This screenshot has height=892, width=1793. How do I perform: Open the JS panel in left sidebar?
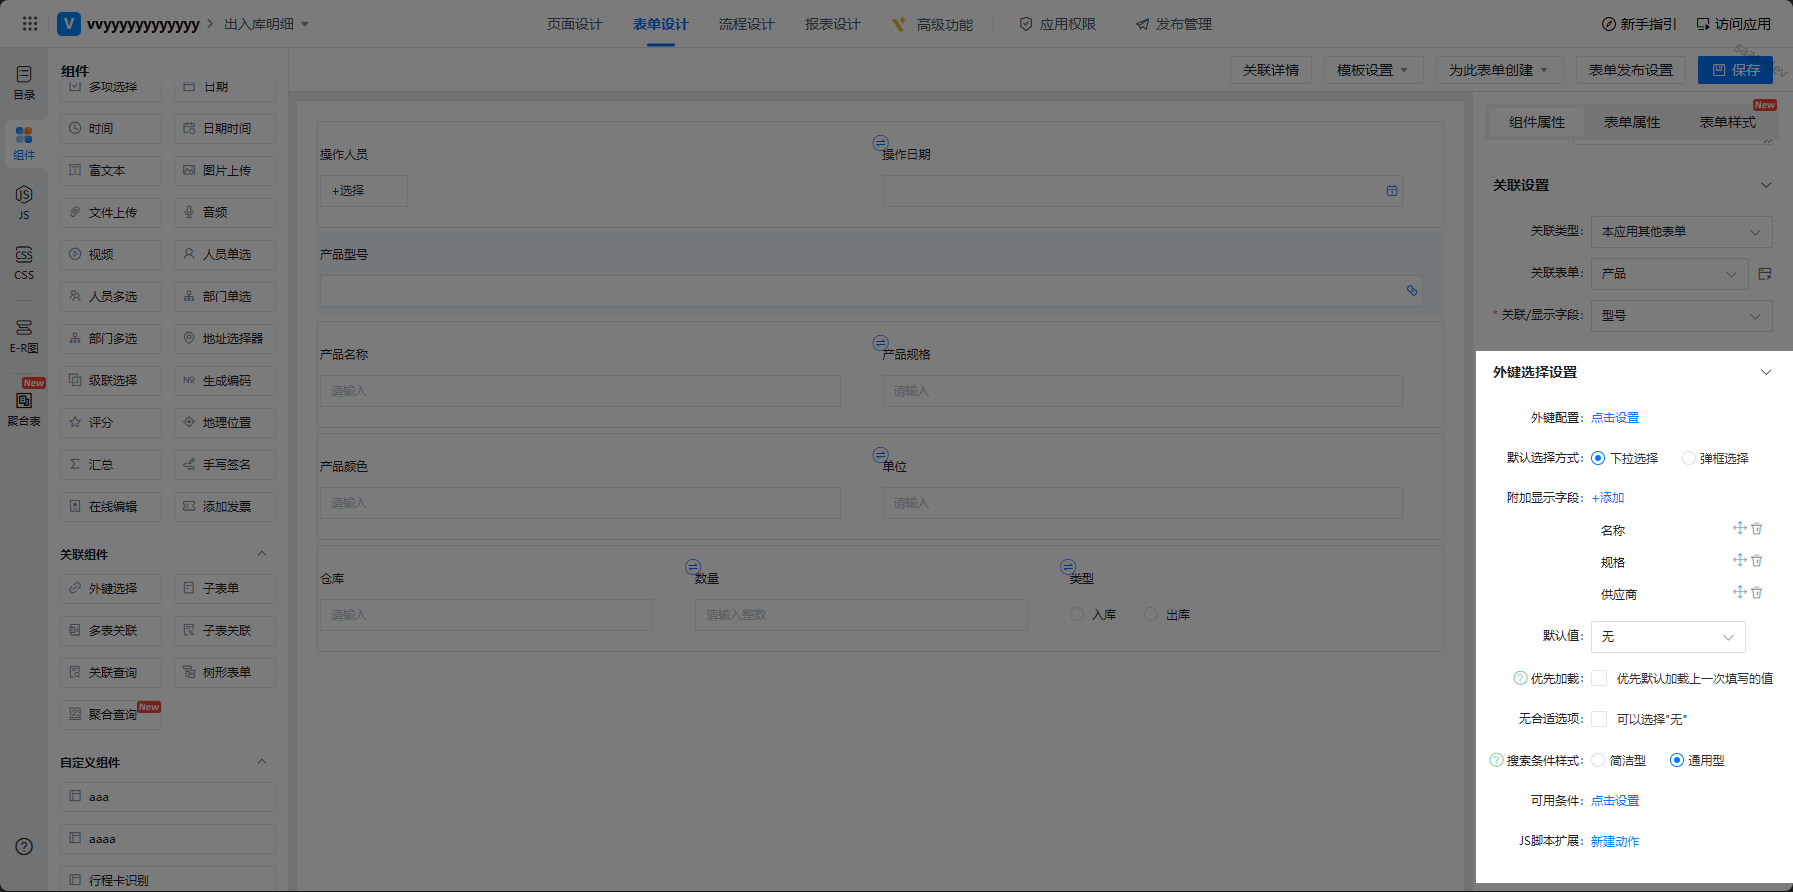pyautogui.click(x=24, y=201)
